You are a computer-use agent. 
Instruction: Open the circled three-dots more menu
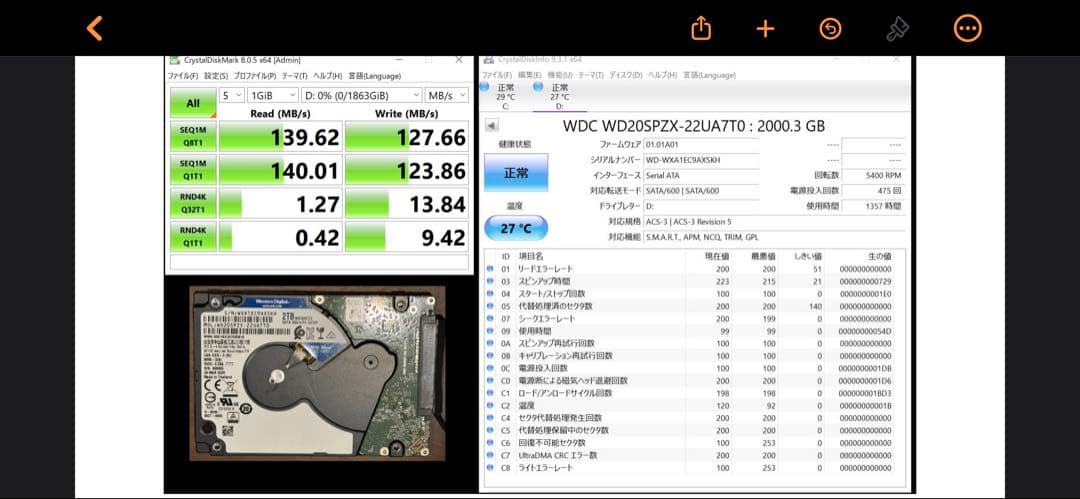(967, 28)
